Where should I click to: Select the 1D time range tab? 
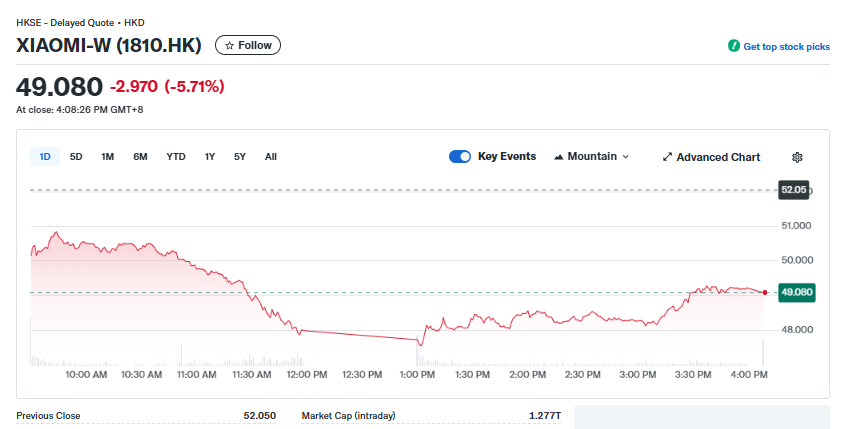tap(45, 157)
